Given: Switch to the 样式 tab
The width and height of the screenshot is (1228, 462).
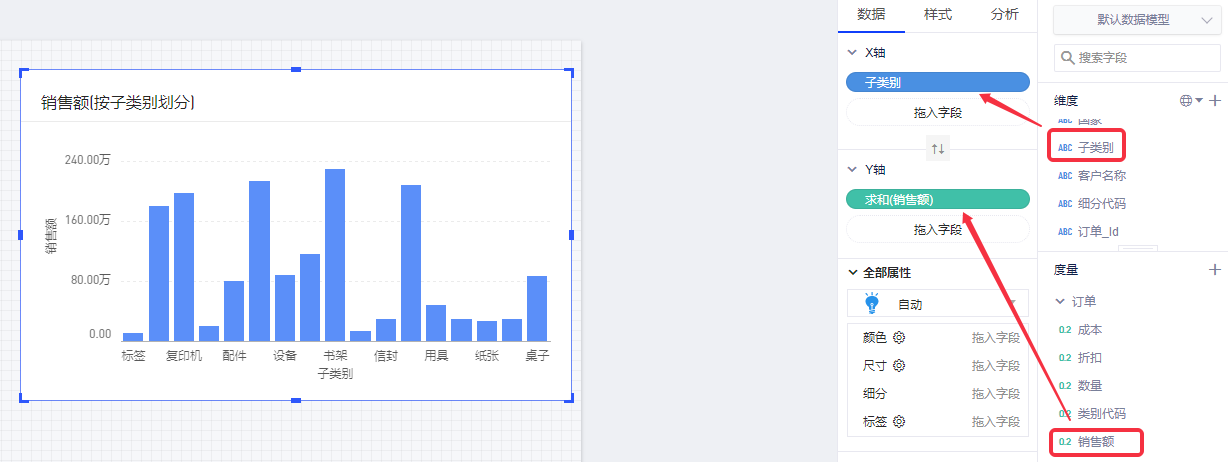Looking at the screenshot, I should [x=938, y=14].
